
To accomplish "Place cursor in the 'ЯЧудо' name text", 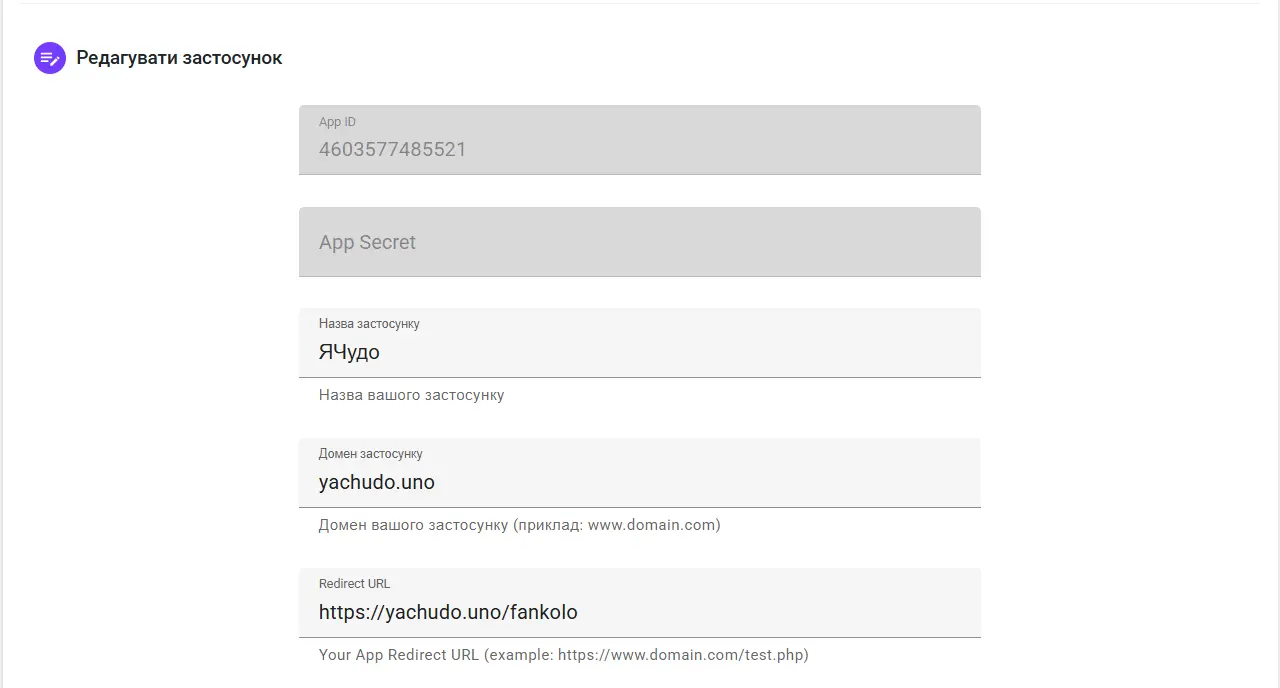I will coord(349,353).
